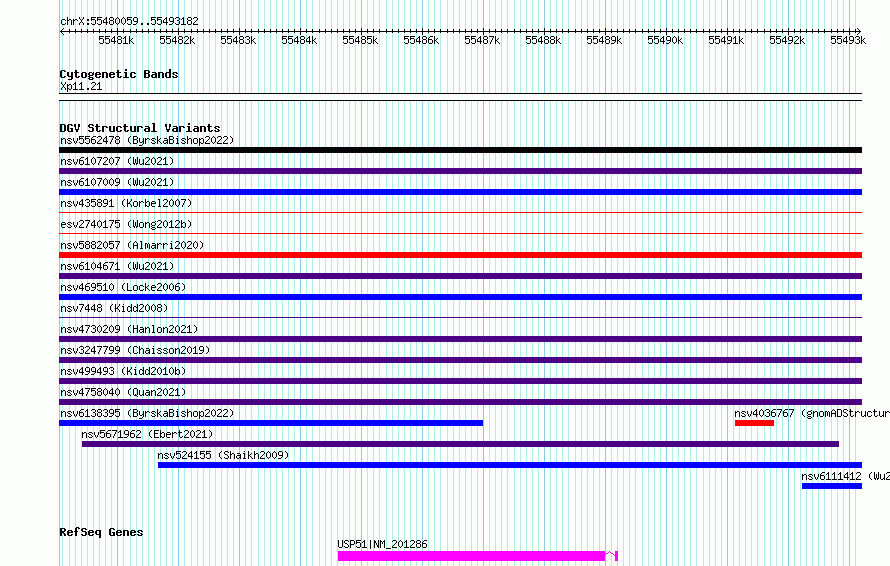Click the 55482k ruler position
The height and width of the screenshot is (566, 890).
177,40
